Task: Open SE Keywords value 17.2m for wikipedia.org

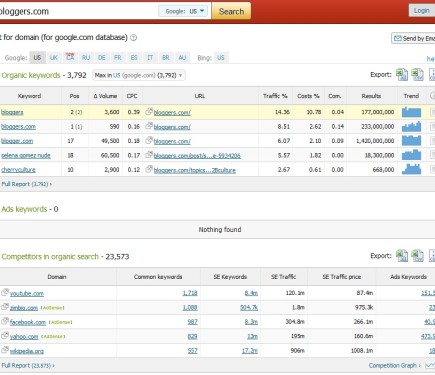Action: [x=250, y=351]
